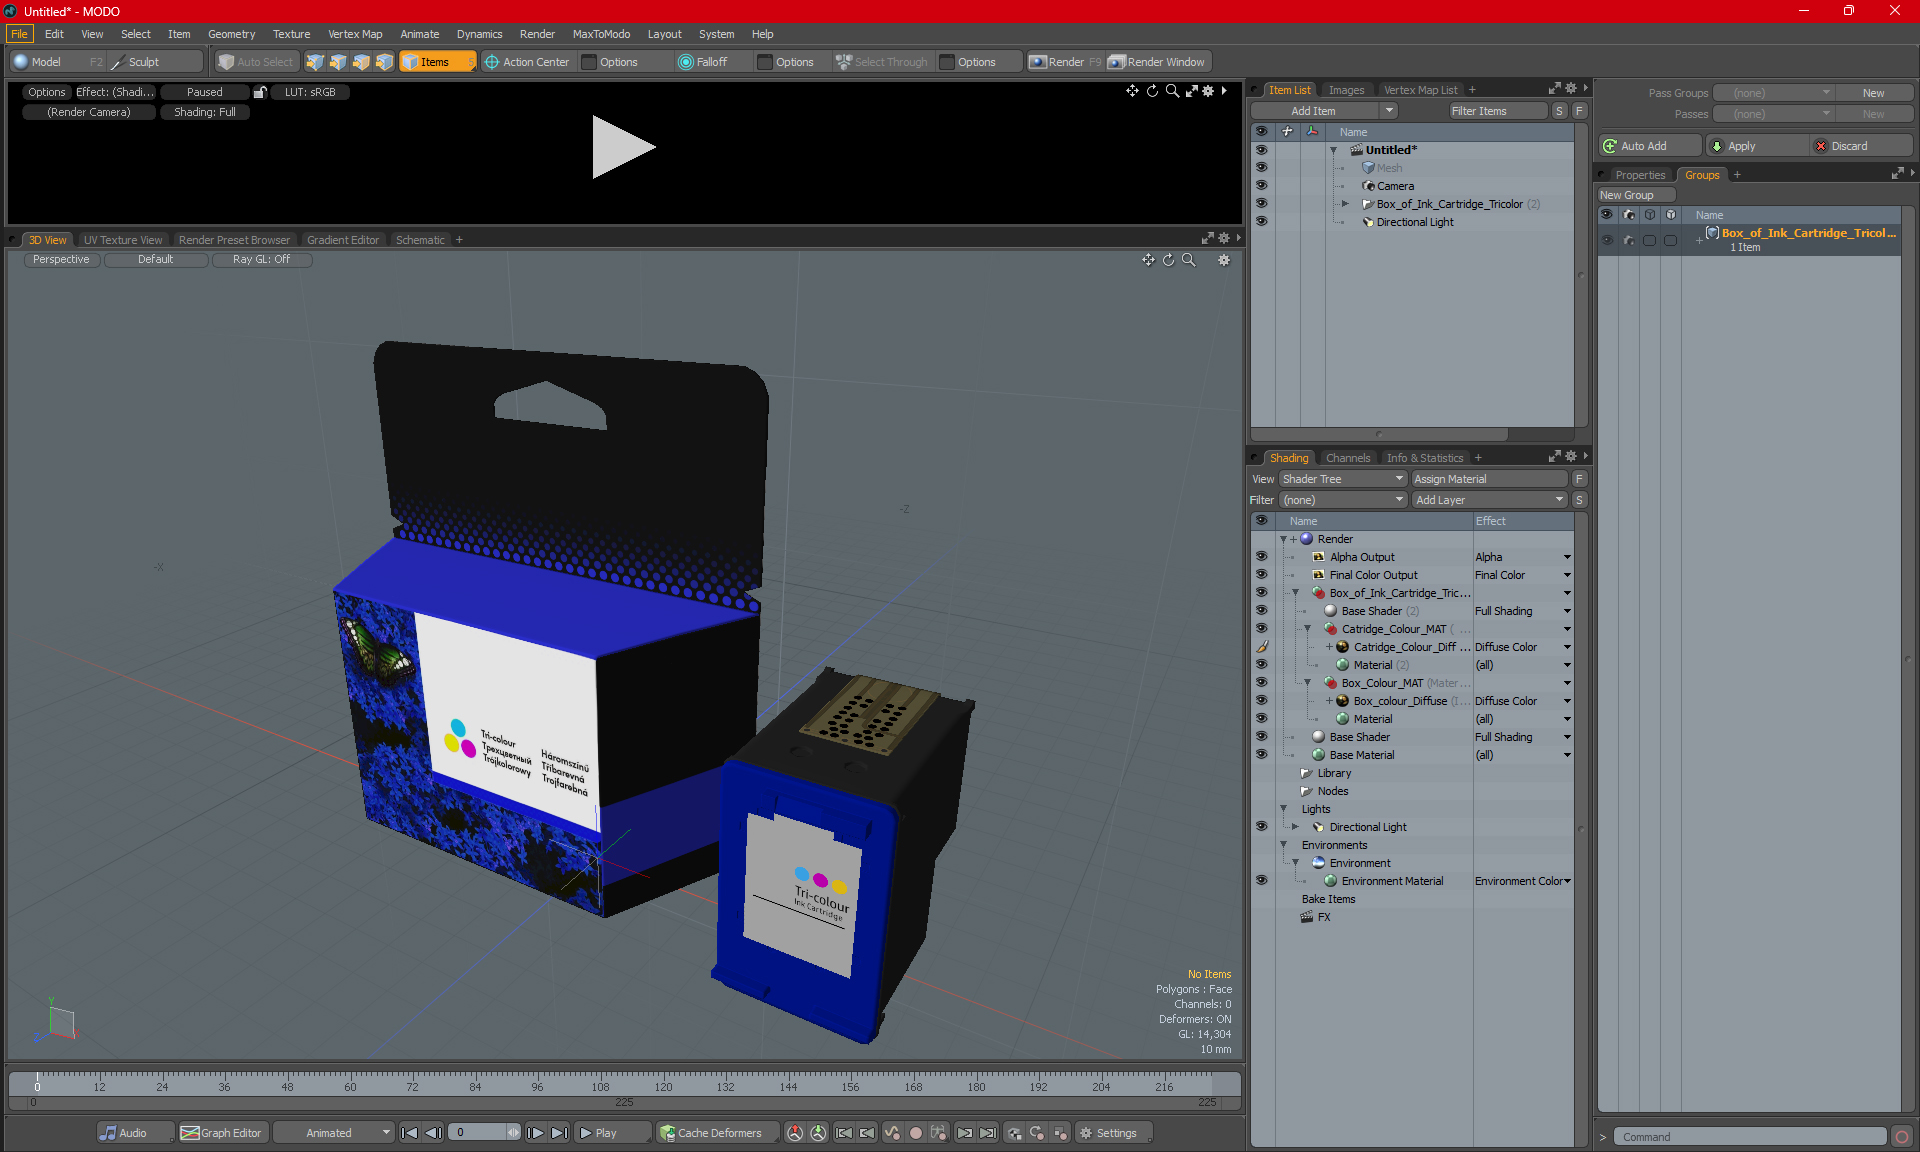The height and width of the screenshot is (1152, 1920).
Task: Select Vertices selection mode cube icon
Action: pyautogui.click(x=315, y=62)
